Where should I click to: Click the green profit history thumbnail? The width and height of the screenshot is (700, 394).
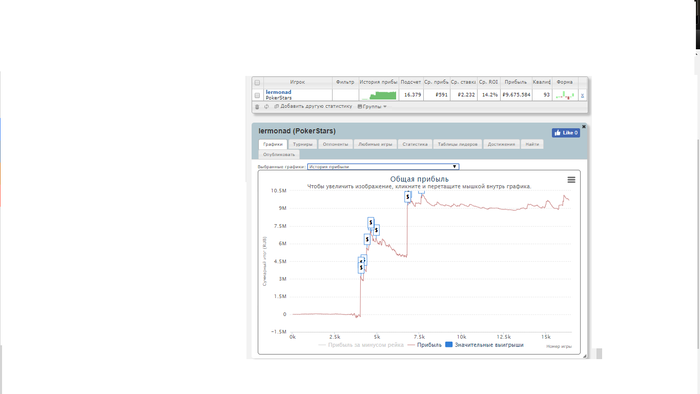379,95
